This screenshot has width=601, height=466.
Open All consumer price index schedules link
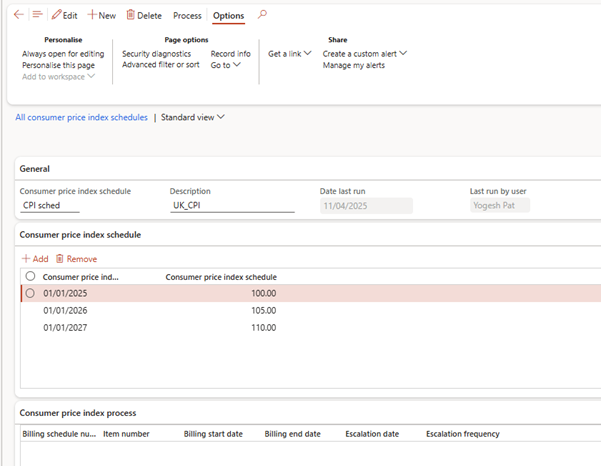pyautogui.click(x=81, y=117)
